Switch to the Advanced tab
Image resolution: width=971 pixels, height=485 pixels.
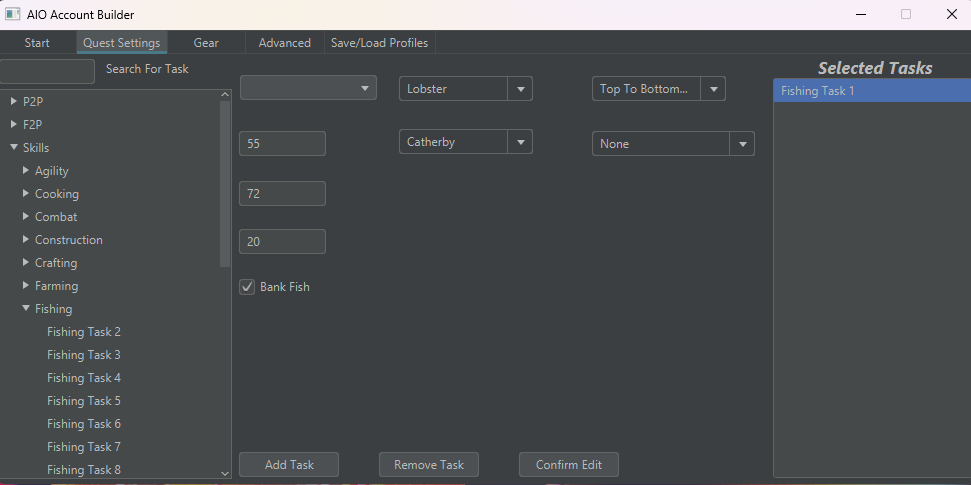pos(284,43)
